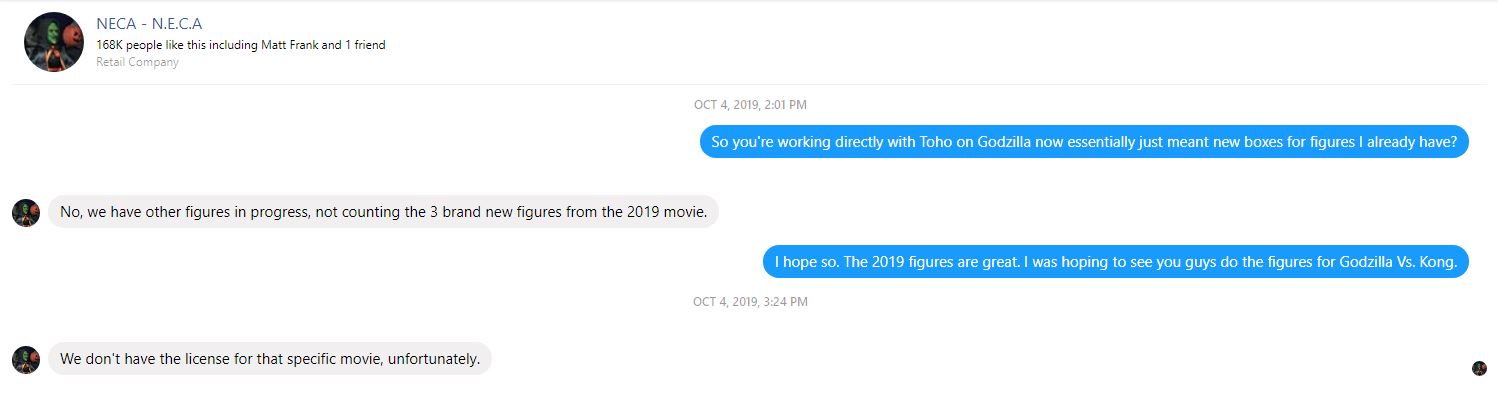Click the tiny seen-receipt avatar at bottom right

pos(1479,368)
